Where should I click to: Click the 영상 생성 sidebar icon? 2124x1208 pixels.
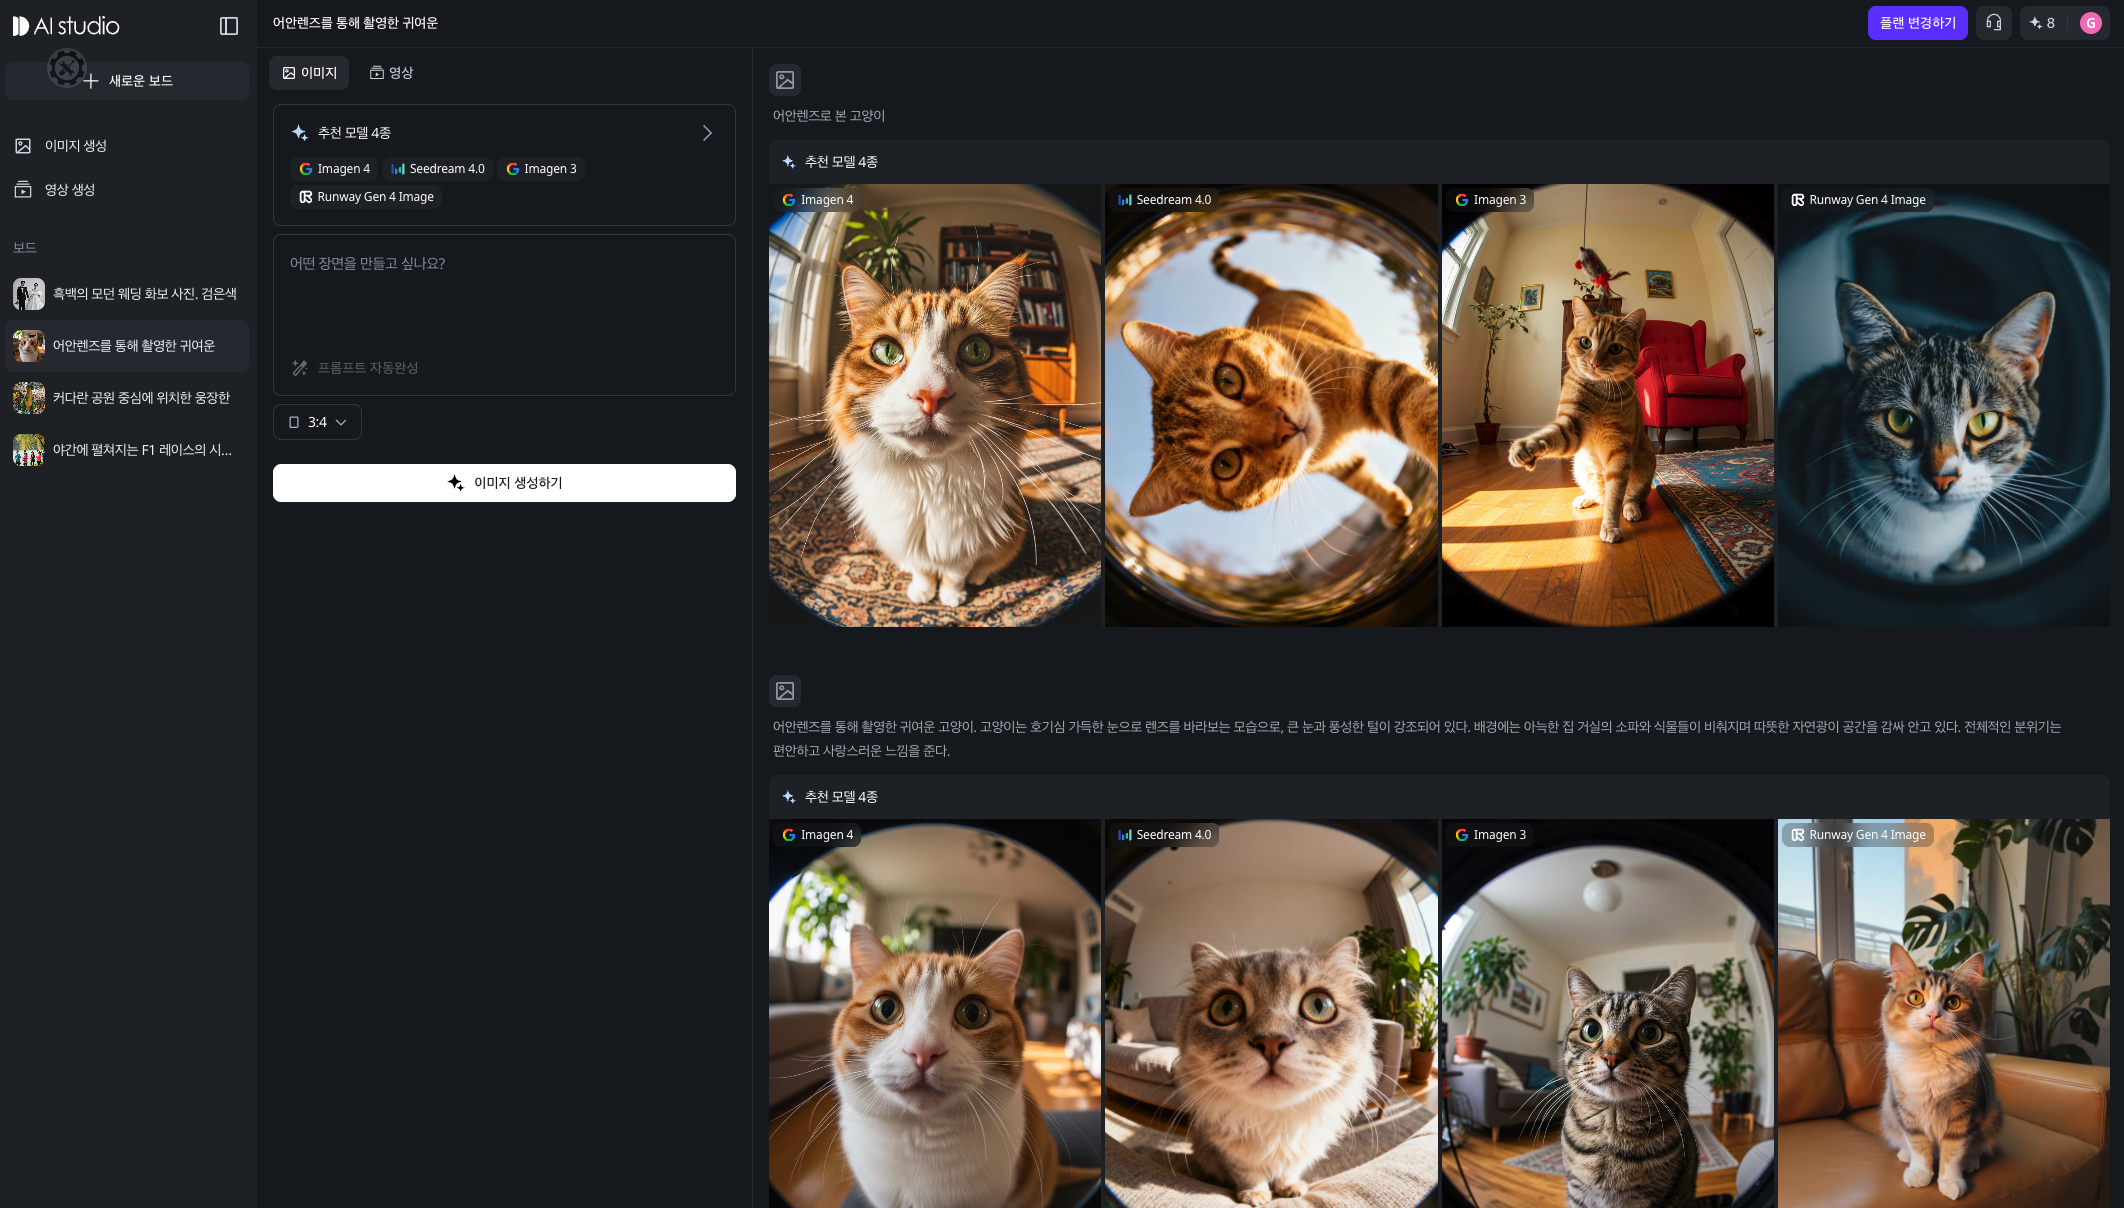click(x=23, y=190)
